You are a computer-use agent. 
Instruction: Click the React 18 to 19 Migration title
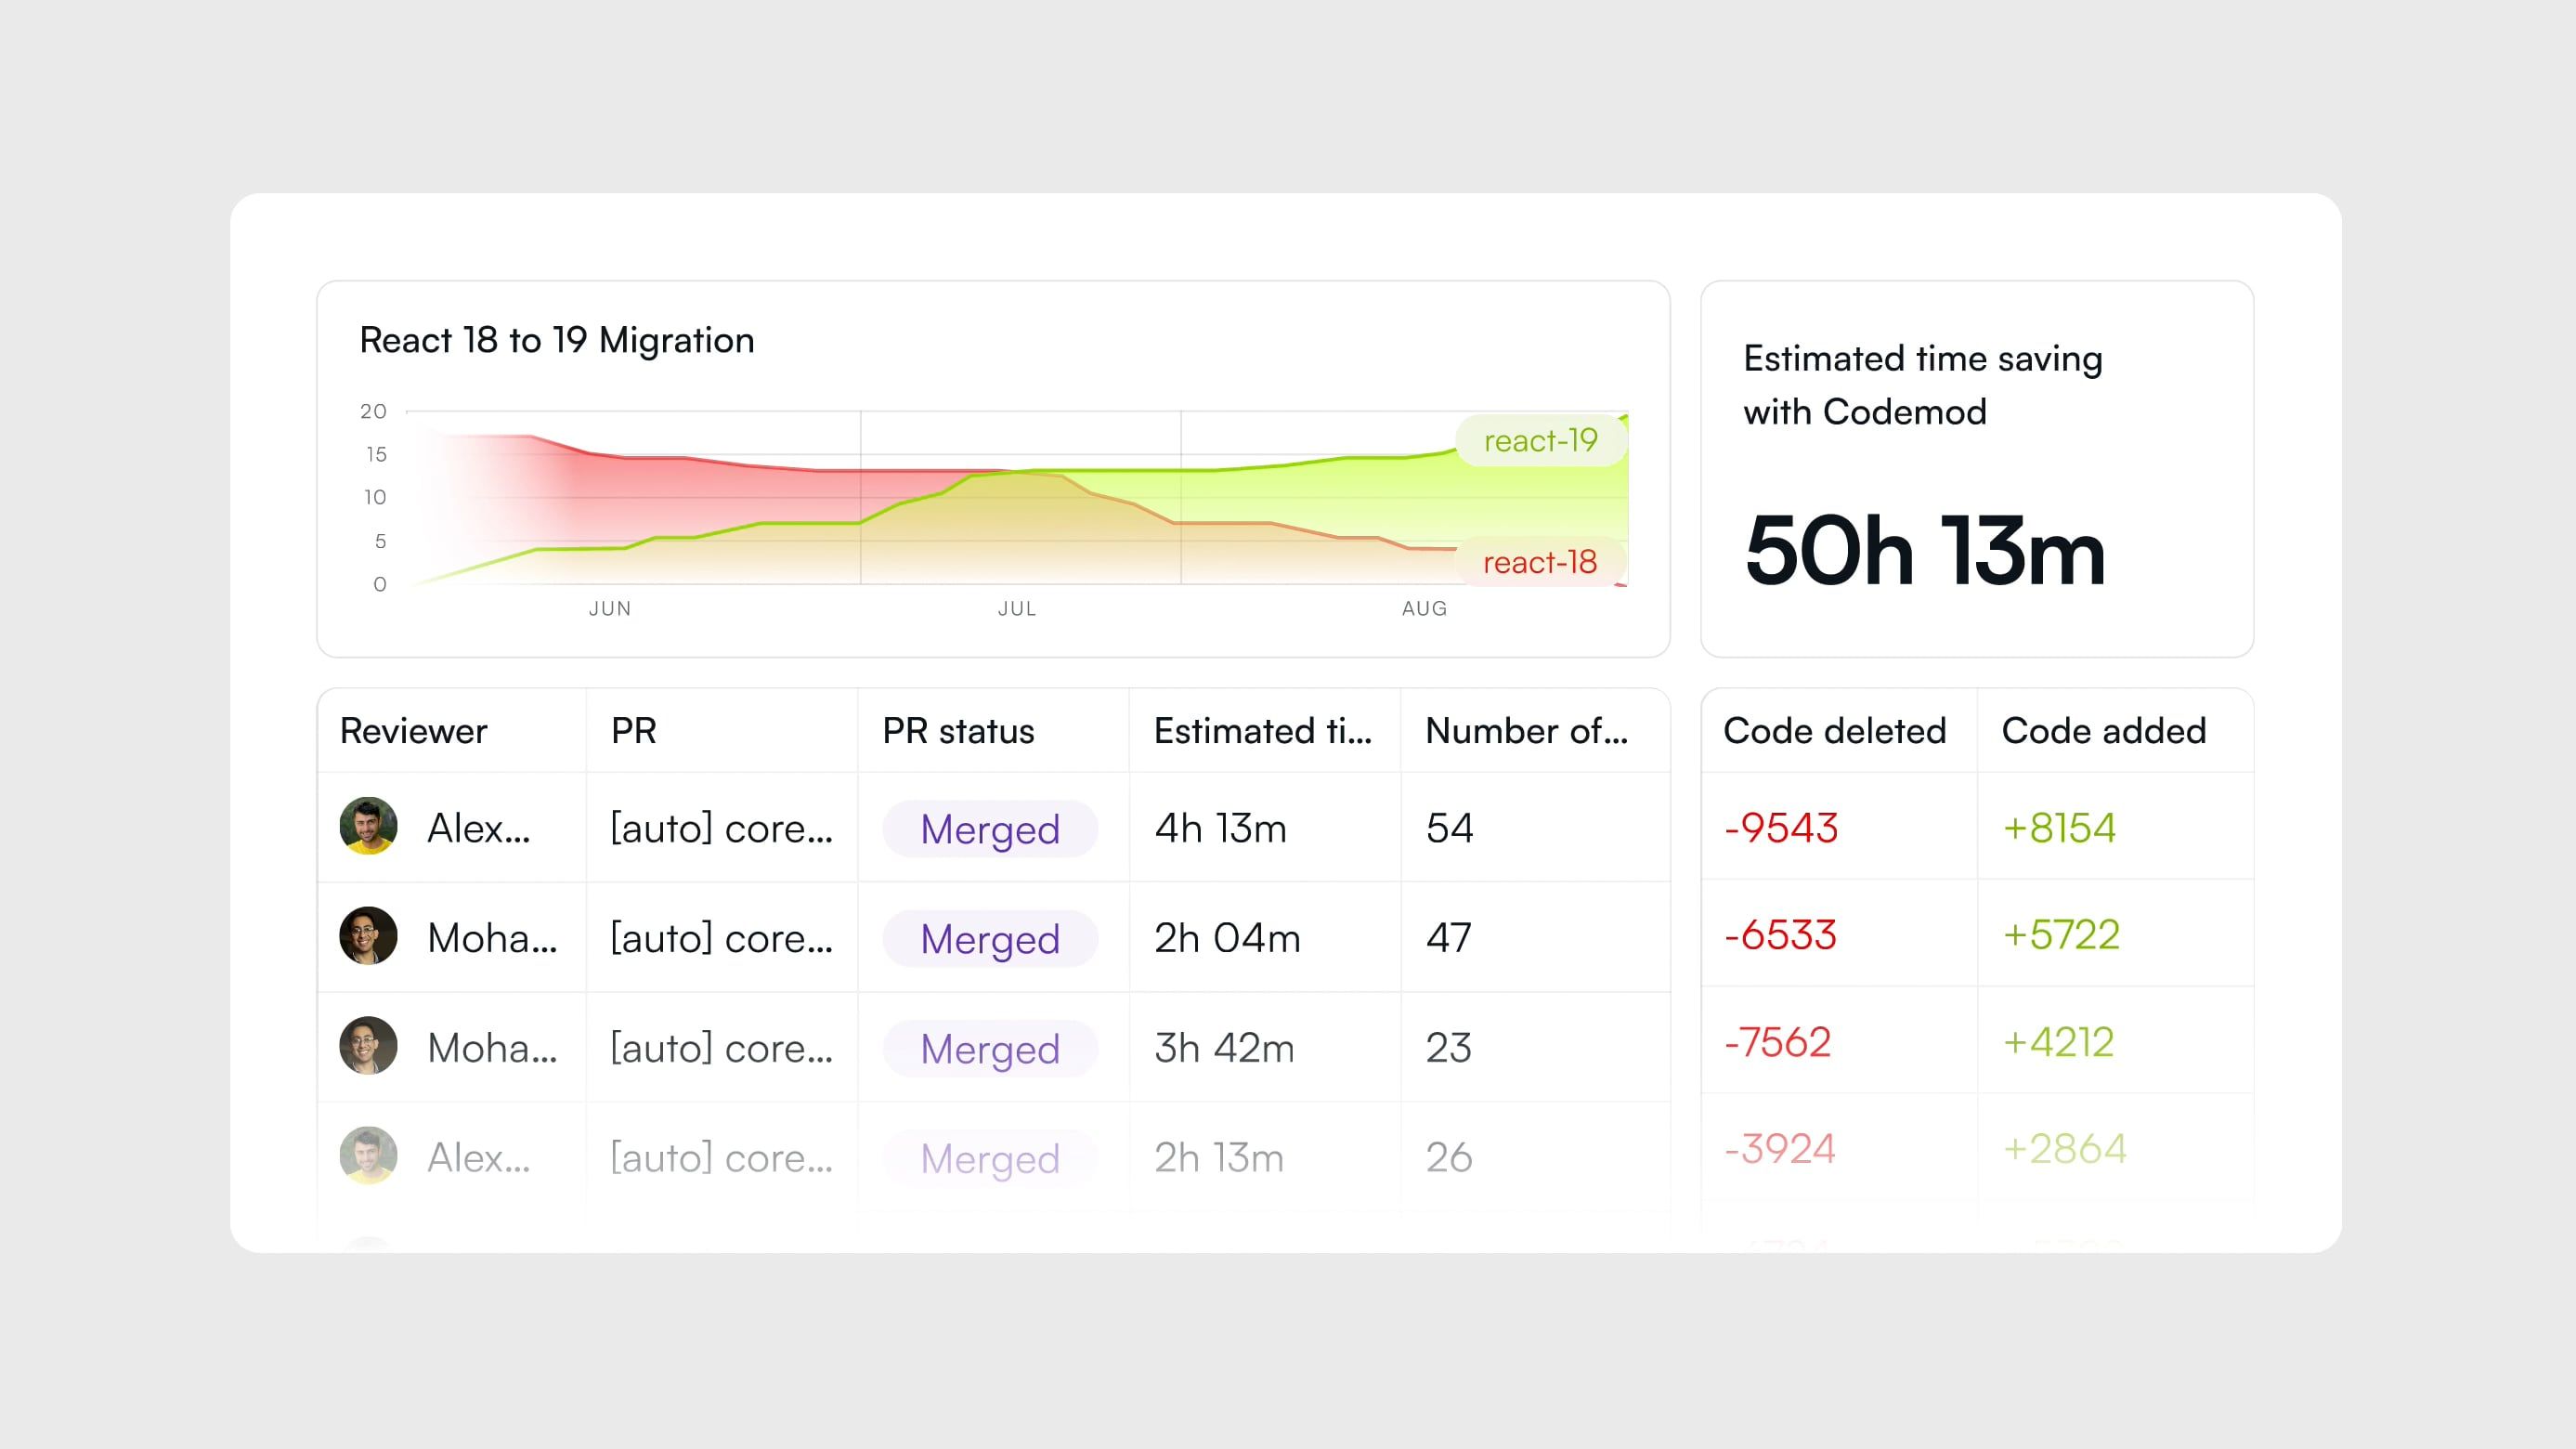tap(557, 340)
